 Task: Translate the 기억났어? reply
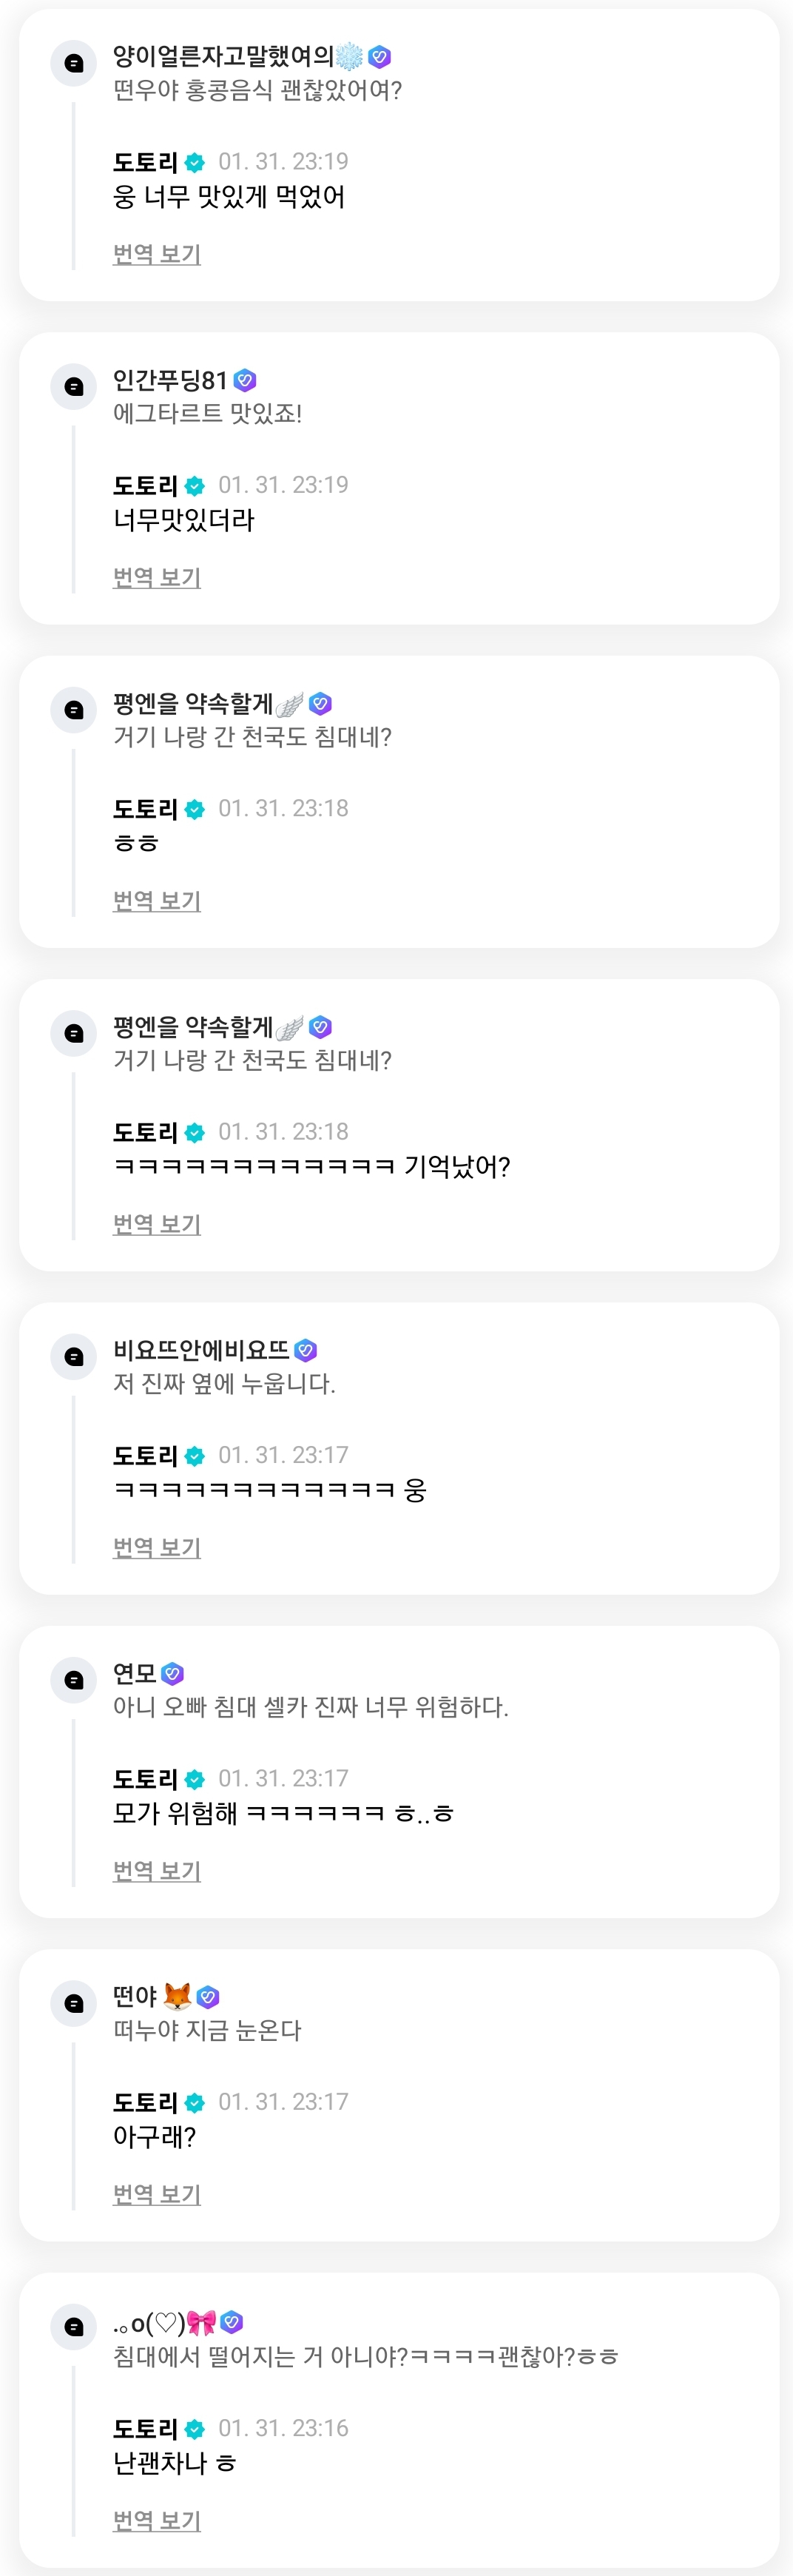(157, 1224)
